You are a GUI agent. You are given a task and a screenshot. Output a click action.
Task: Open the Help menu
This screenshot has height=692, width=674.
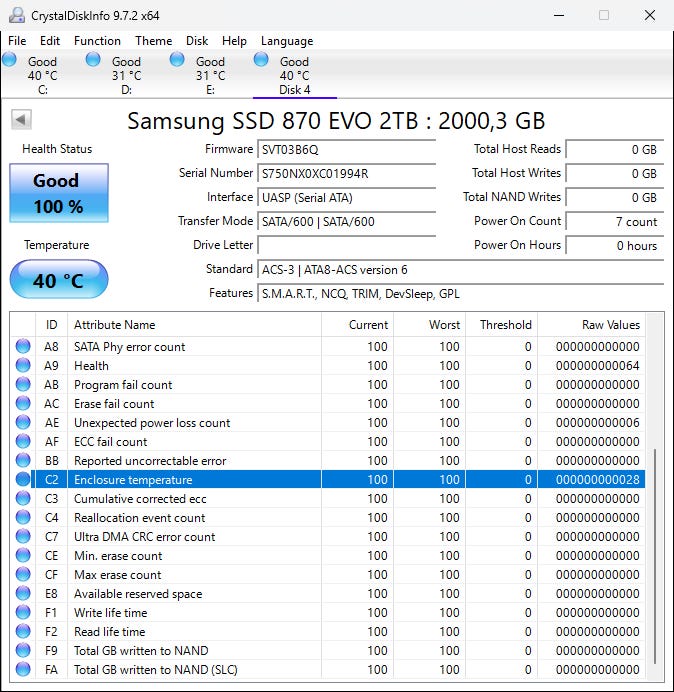[x=234, y=41]
